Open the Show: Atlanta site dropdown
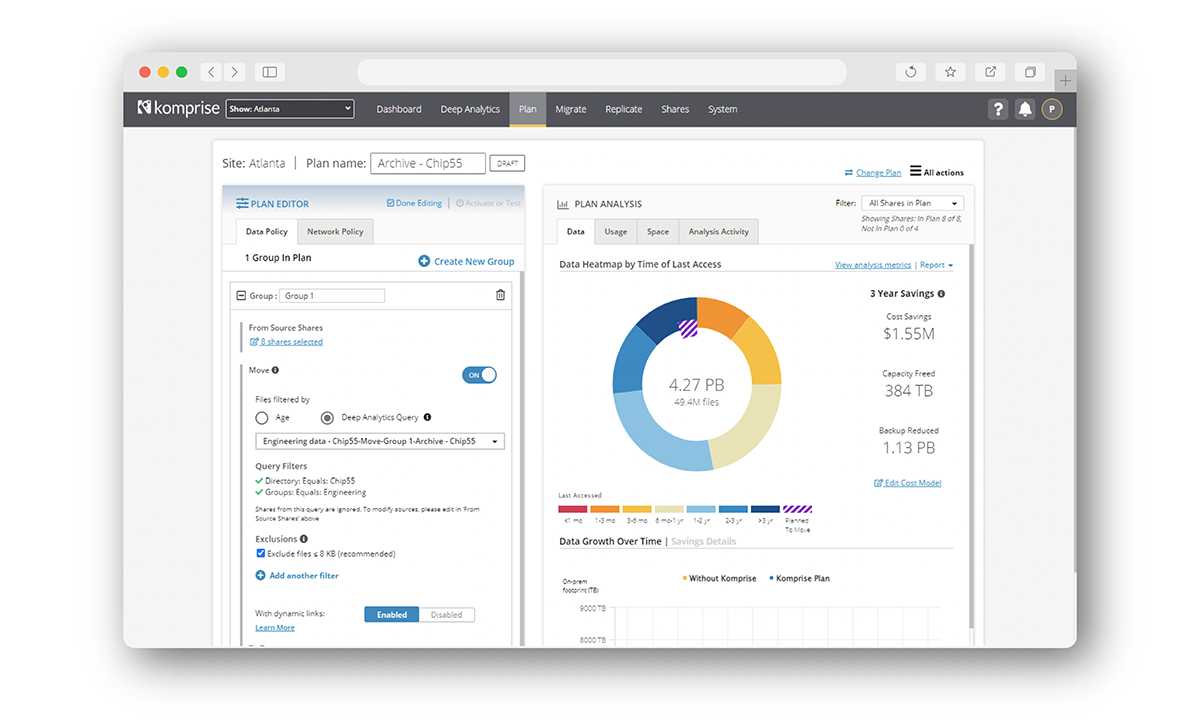 (x=289, y=109)
